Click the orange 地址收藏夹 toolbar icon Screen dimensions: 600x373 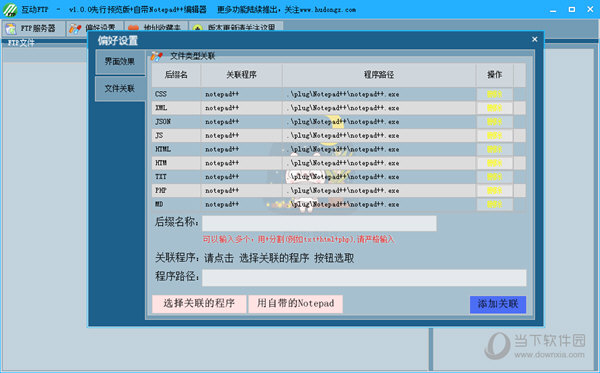133,28
